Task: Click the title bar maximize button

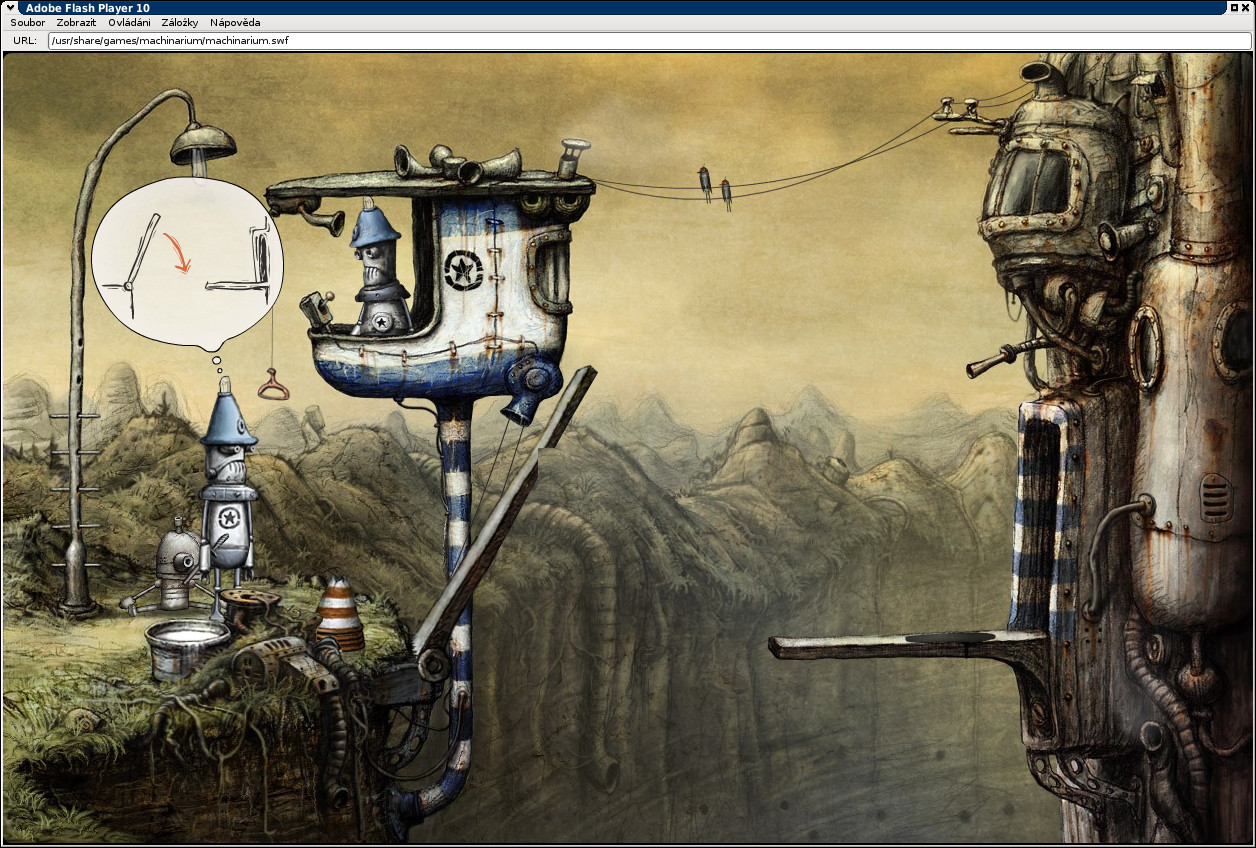Action: pos(1235,7)
